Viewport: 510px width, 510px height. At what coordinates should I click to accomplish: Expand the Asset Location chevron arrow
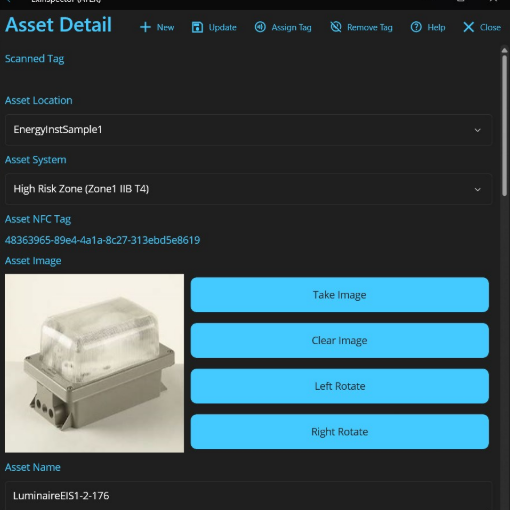[x=477, y=130]
